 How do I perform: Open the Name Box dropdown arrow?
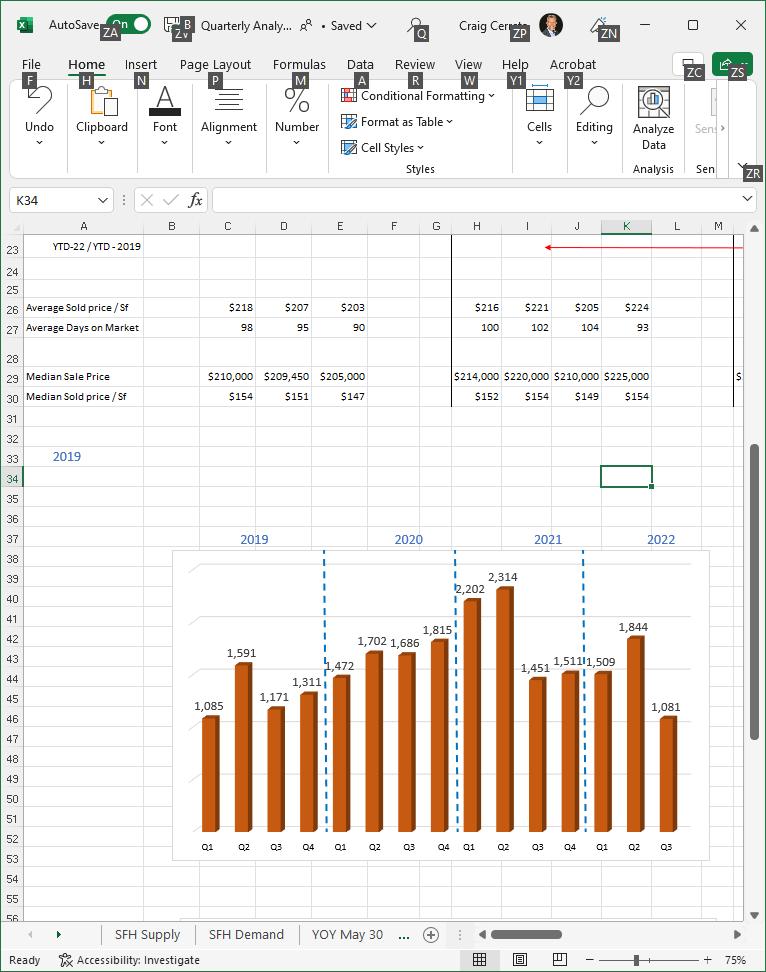[x=102, y=200]
